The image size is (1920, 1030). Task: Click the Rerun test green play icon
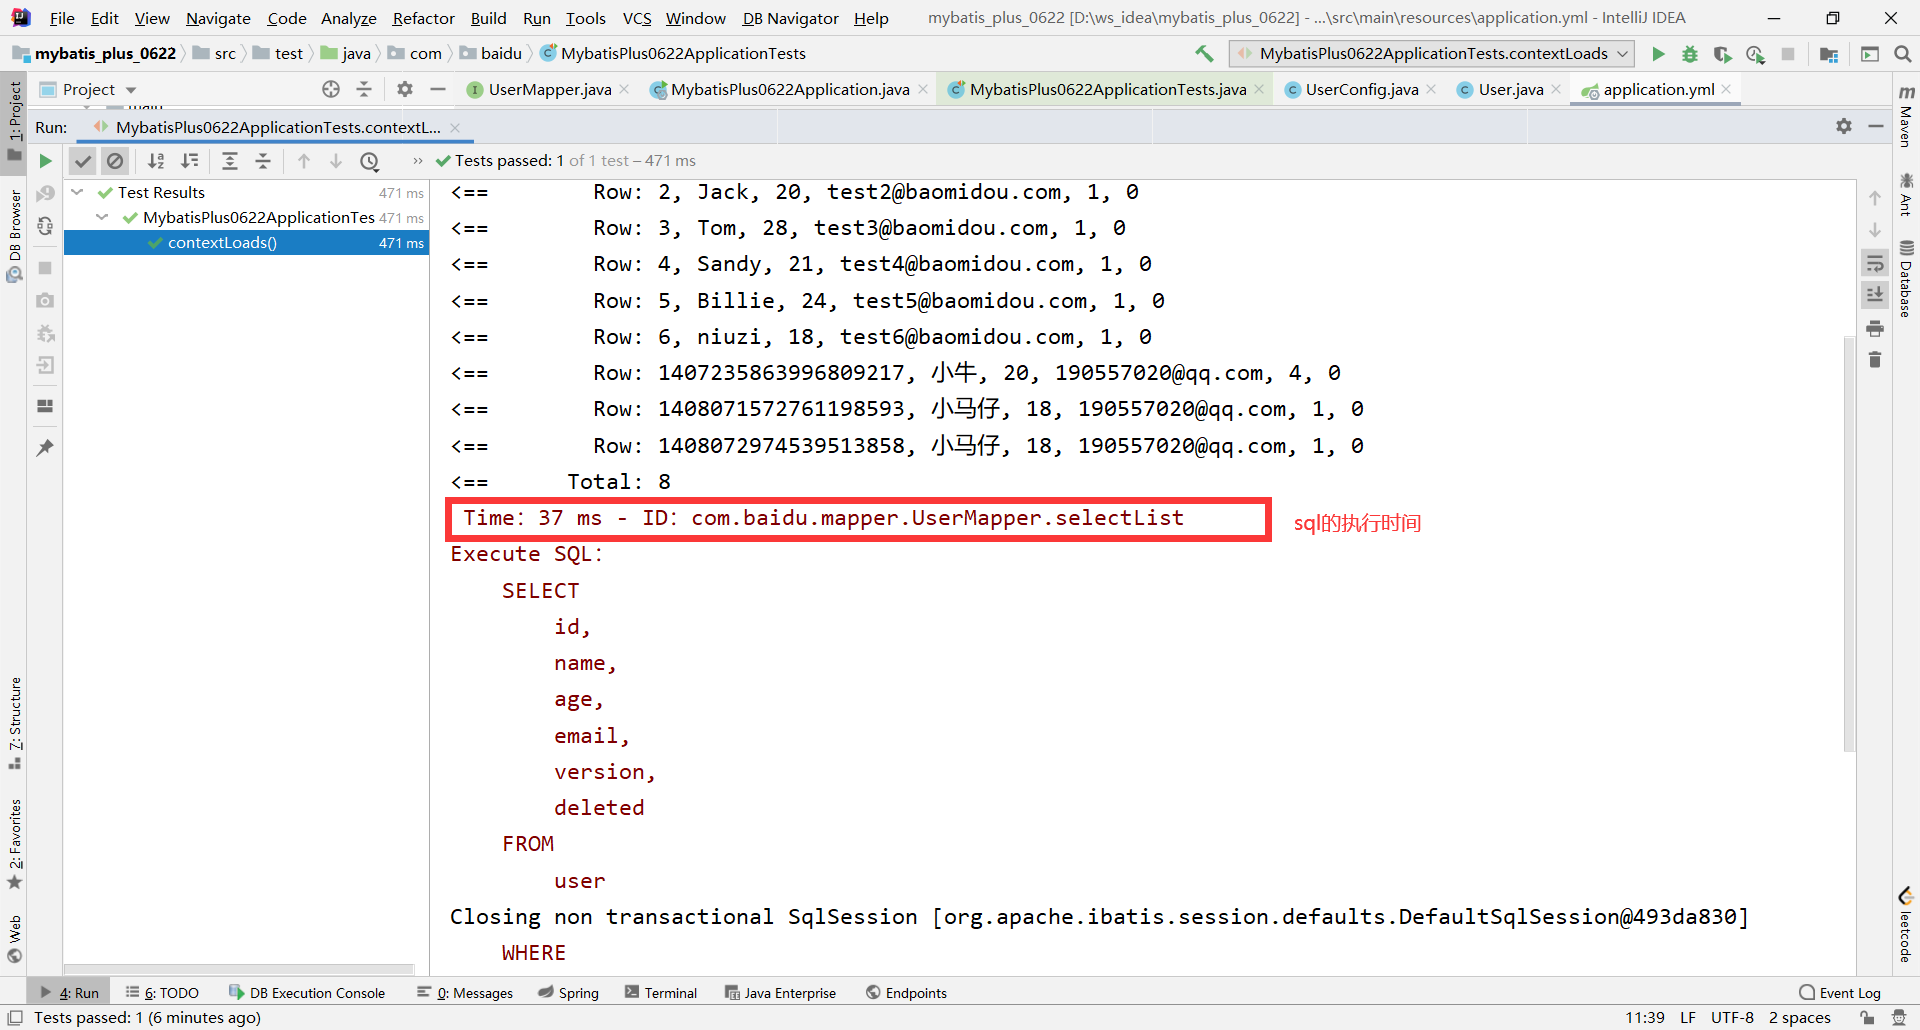click(45, 161)
